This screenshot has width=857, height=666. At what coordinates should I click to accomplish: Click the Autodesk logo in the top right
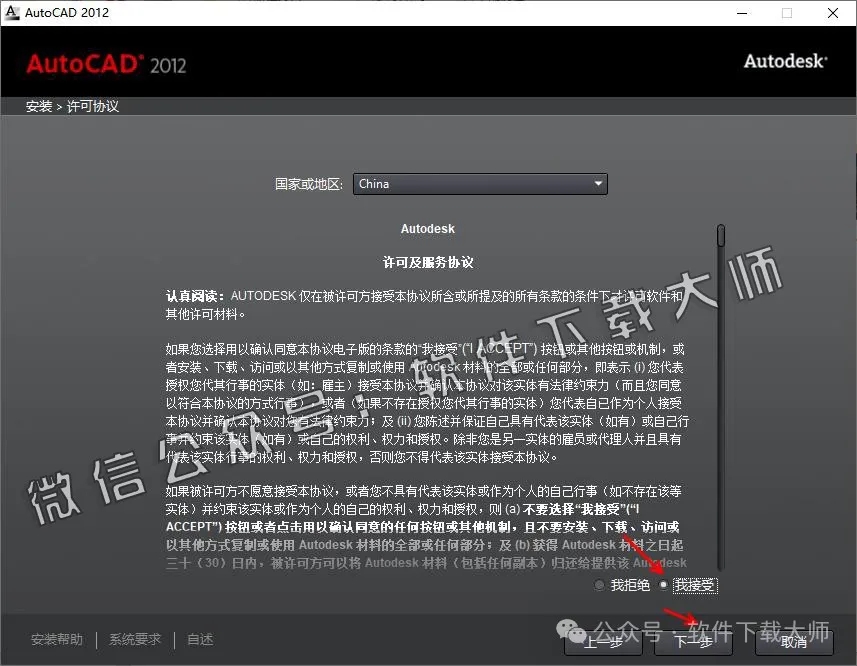coord(786,61)
